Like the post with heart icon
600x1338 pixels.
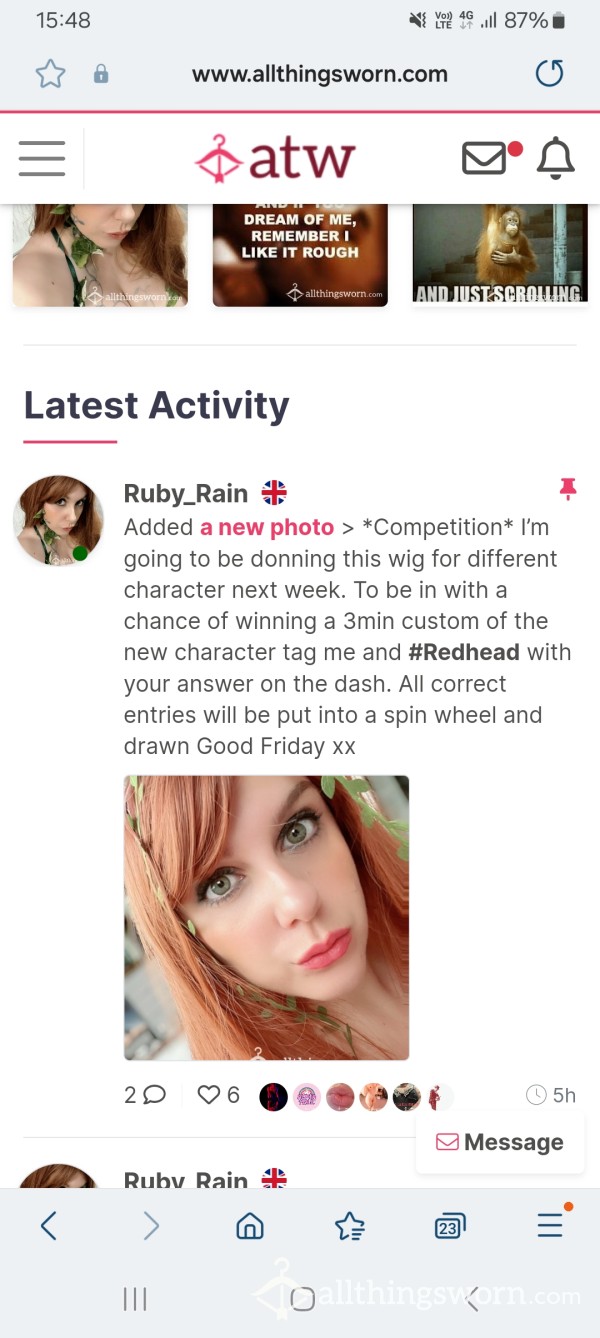pyautogui.click(x=208, y=1095)
